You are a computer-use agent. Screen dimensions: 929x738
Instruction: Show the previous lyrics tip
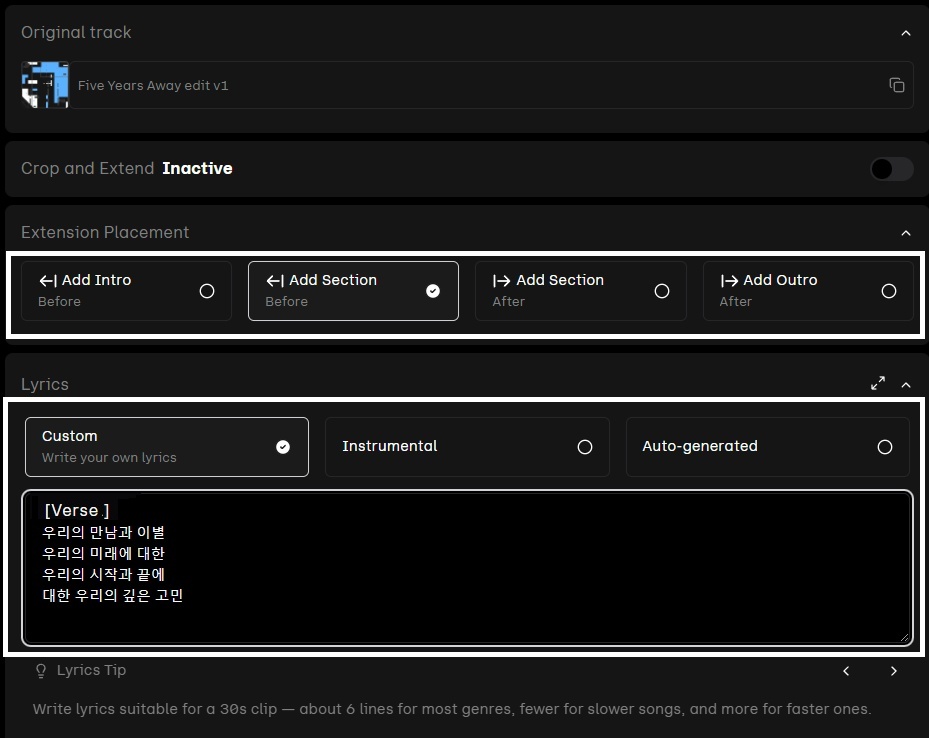pyautogui.click(x=846, y=671)
